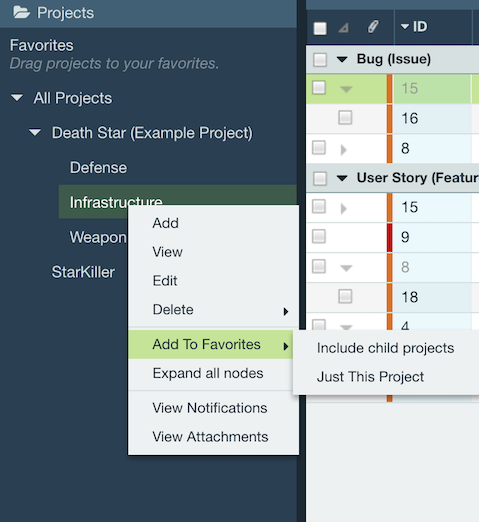
Task: Click the ID column sort arrow
Action: 405,27
